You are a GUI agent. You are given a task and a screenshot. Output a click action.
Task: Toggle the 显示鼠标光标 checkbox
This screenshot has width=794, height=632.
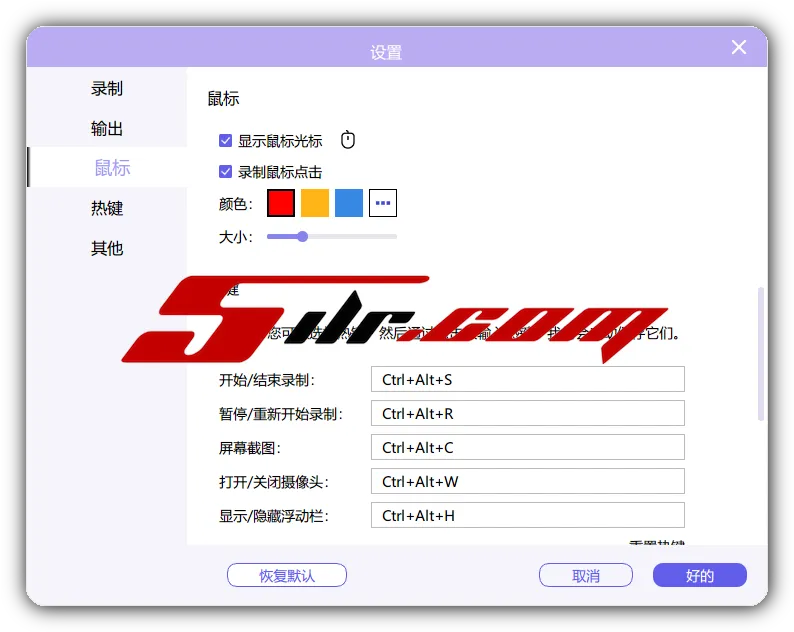tap(225, 140)
